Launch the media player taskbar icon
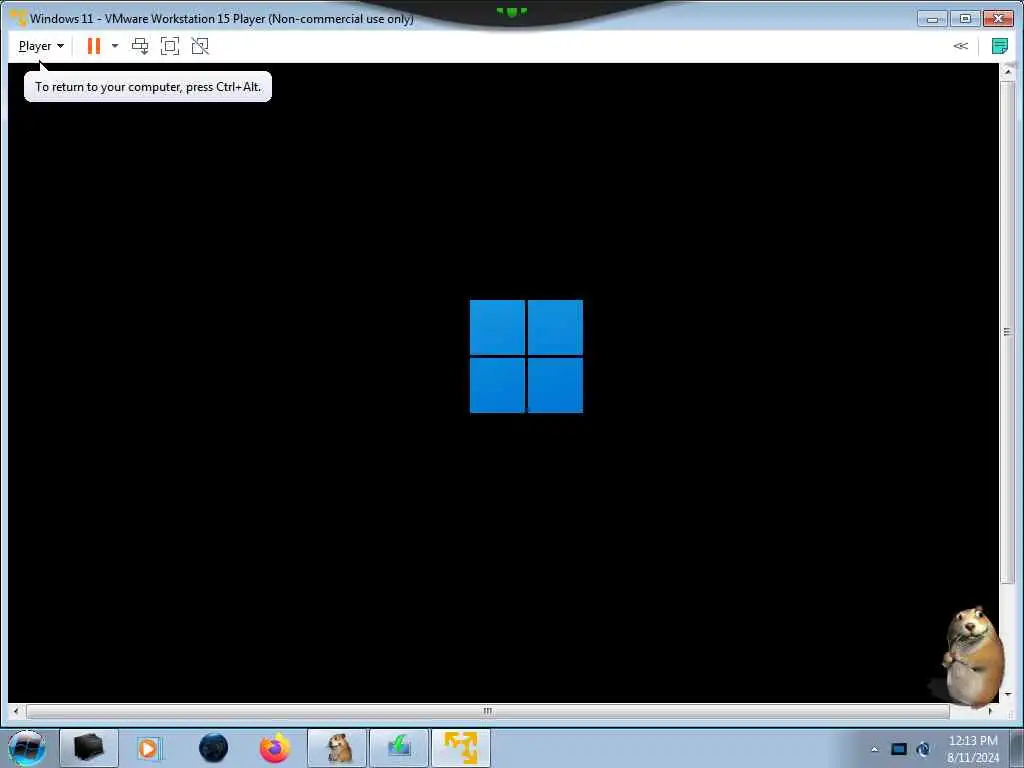Image resolution: width=1024 pixels, height=768 pixels. tap(150, 748)
